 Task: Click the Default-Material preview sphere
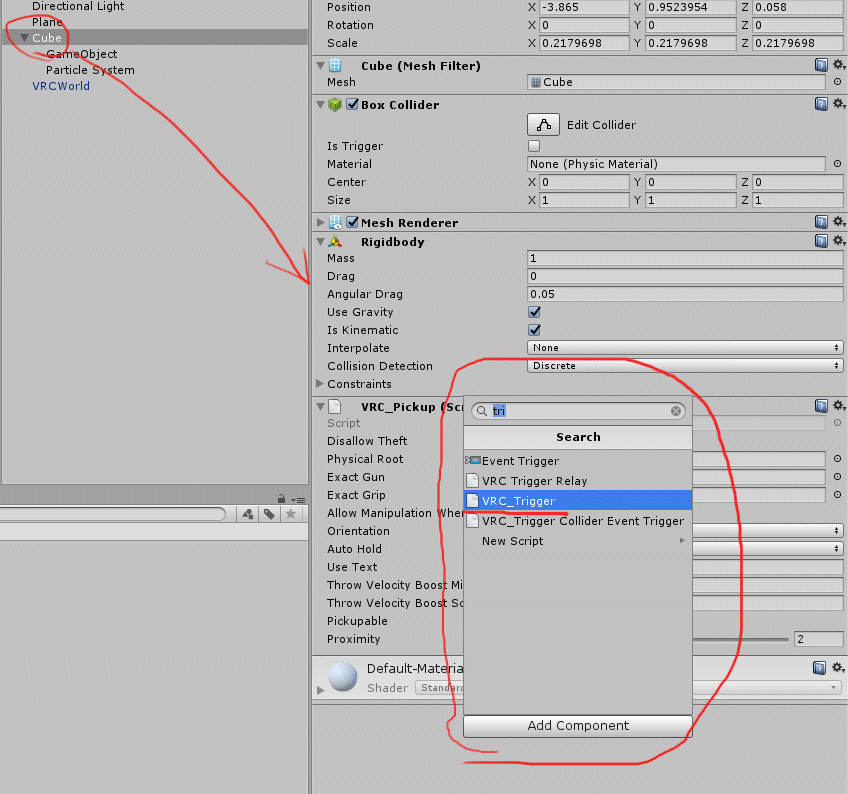tap(342, 677)
